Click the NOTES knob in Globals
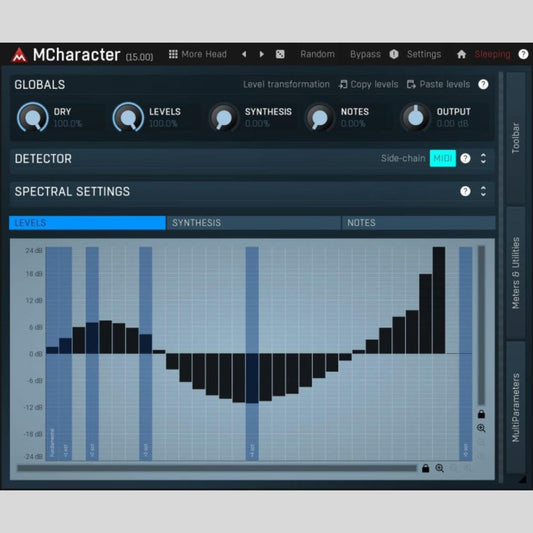 click(x=320, y=118)
